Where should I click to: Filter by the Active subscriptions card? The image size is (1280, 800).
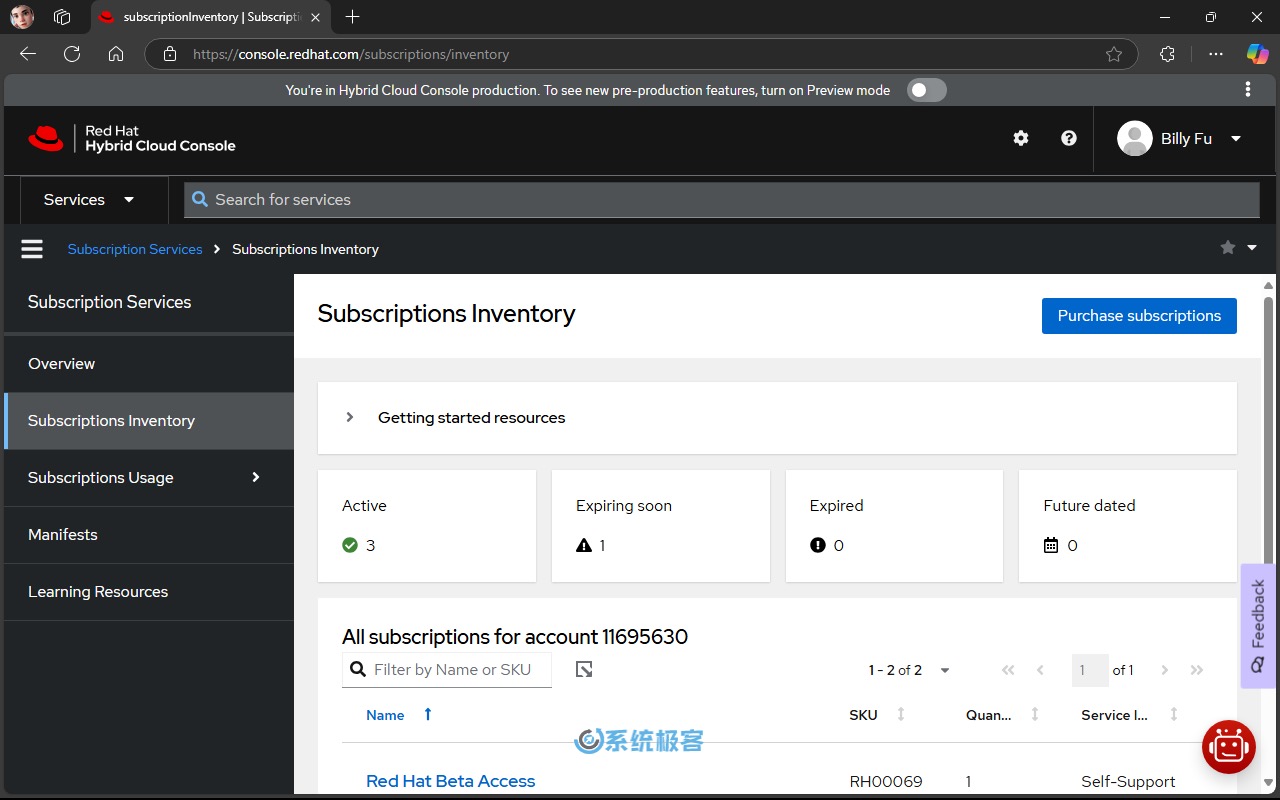[427, 526]
